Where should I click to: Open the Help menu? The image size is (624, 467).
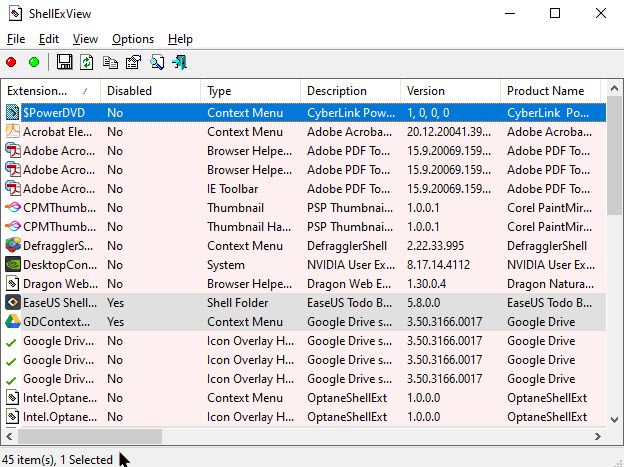click(x=180, y=39)
